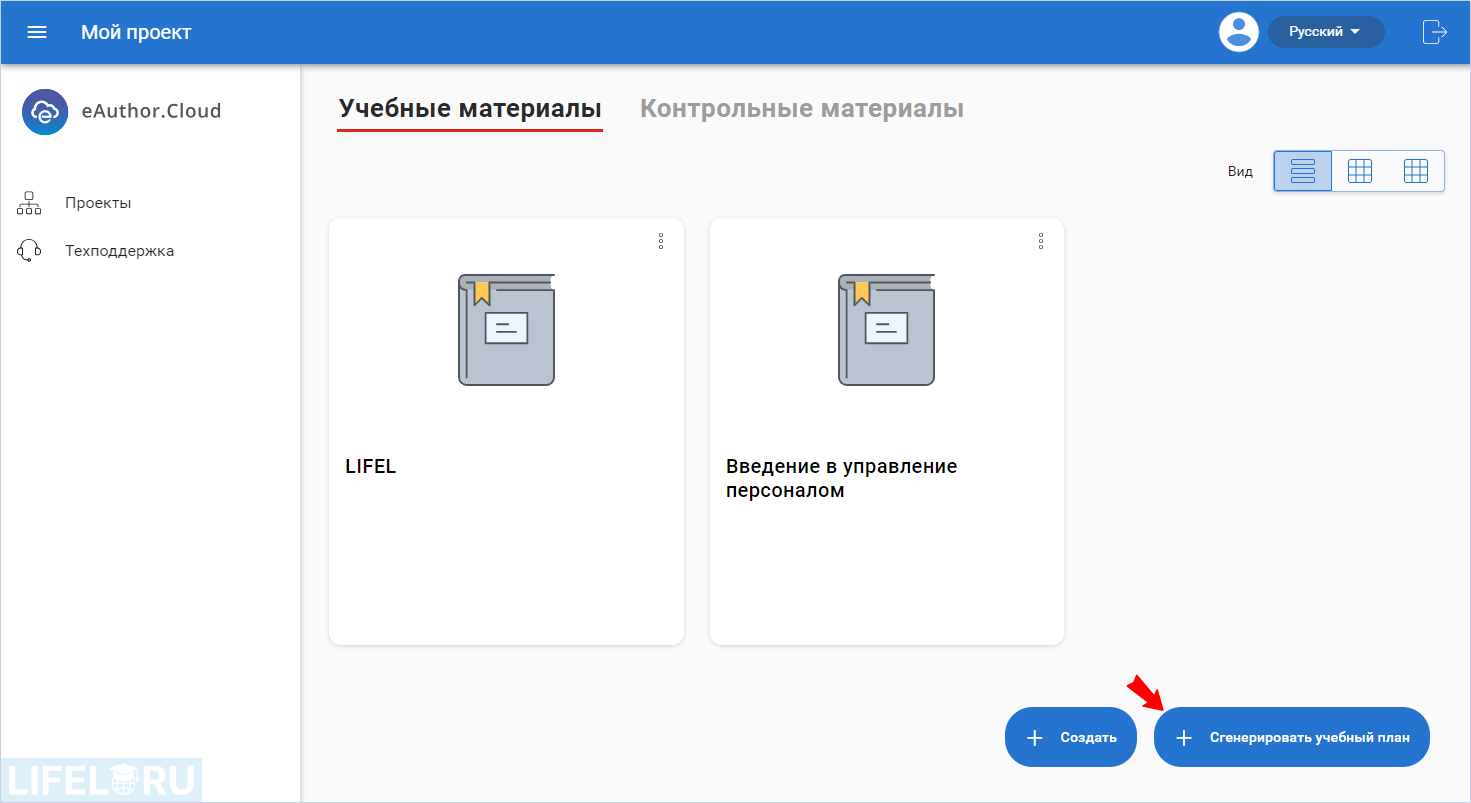Click the logout icon top right
This screenshot has width=1471, height=803.
[1434, 31]
